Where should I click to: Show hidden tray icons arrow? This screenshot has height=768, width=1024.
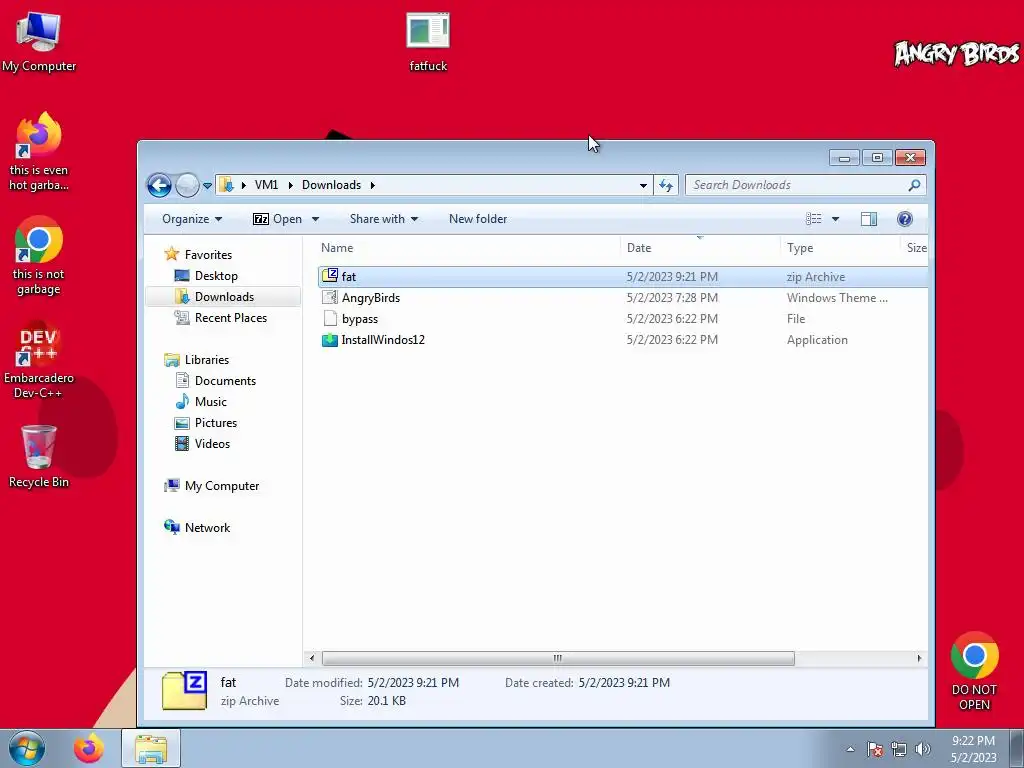(850, 749)
